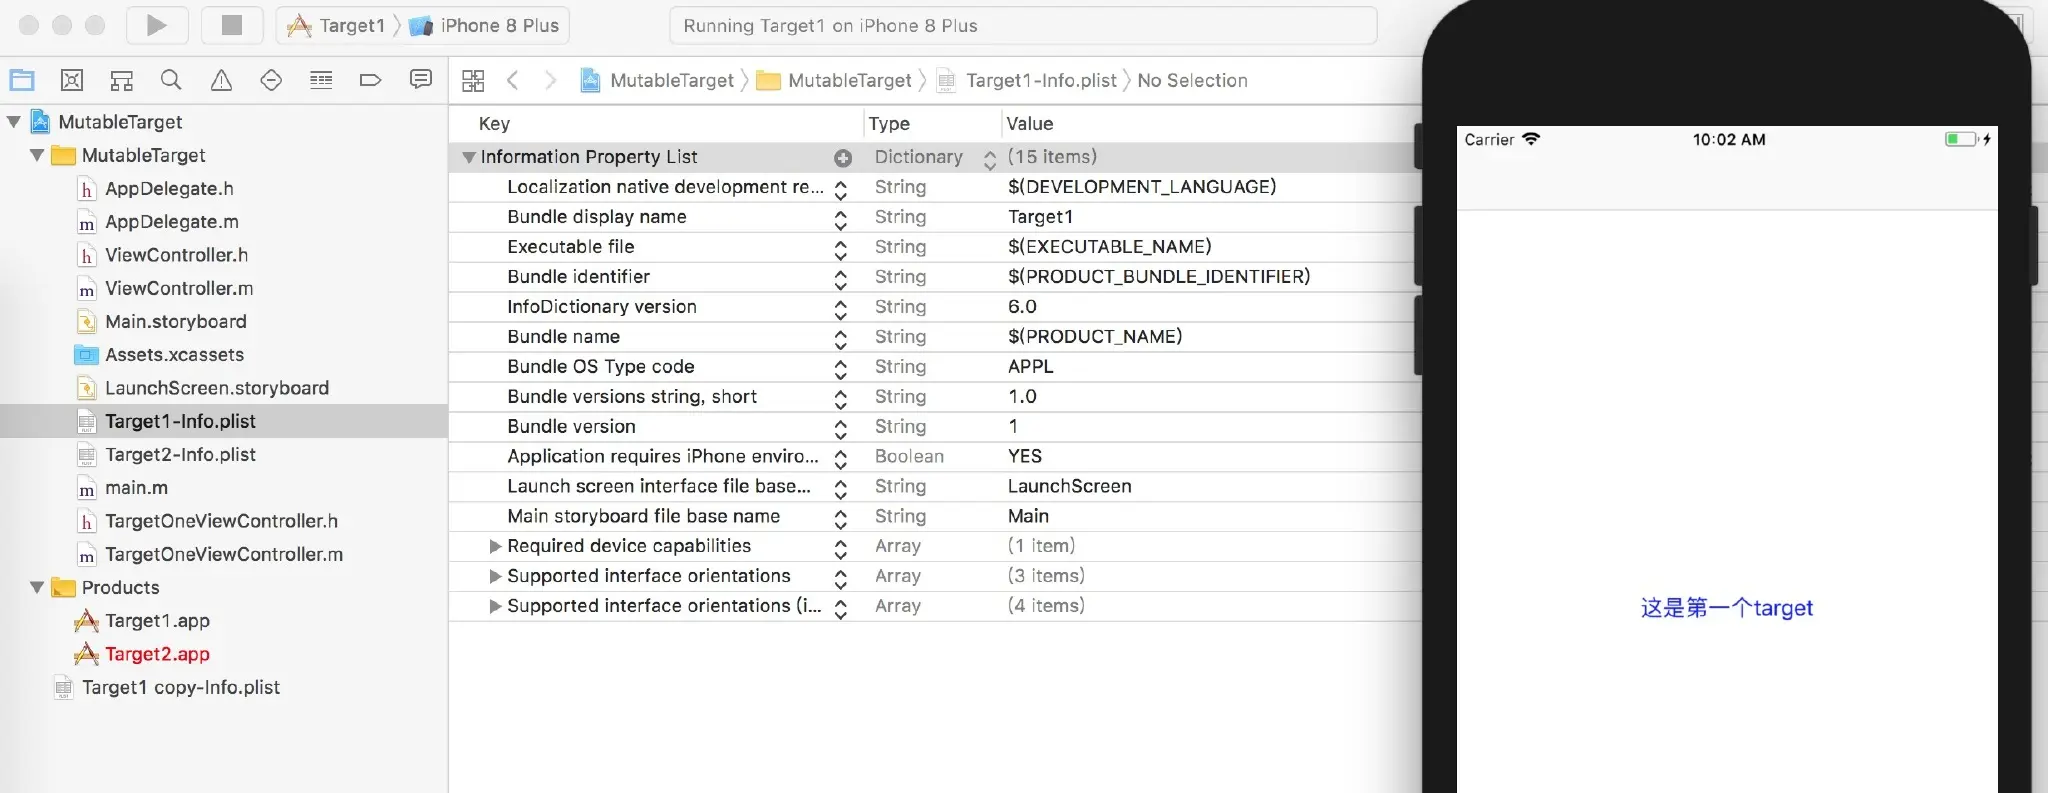Click the Key column header
The image size is (2048, 793).
point(495,124)
